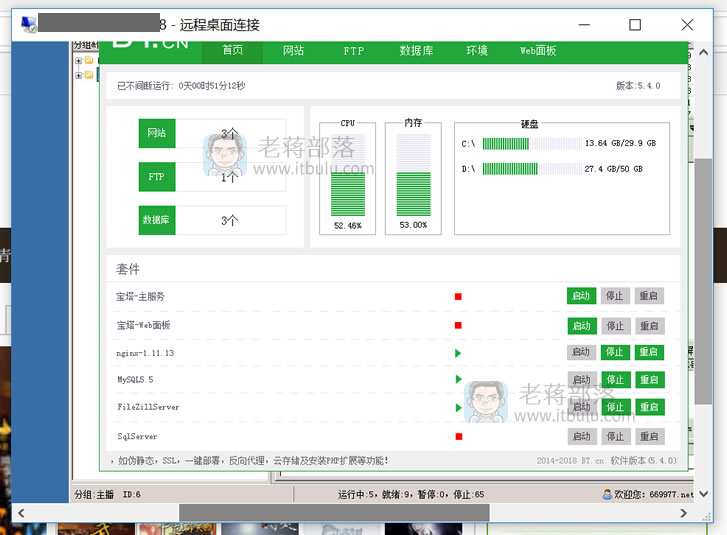Click the green 网站 count tile
The width and height of the screenshot is (727, 535).
point(157,134)
